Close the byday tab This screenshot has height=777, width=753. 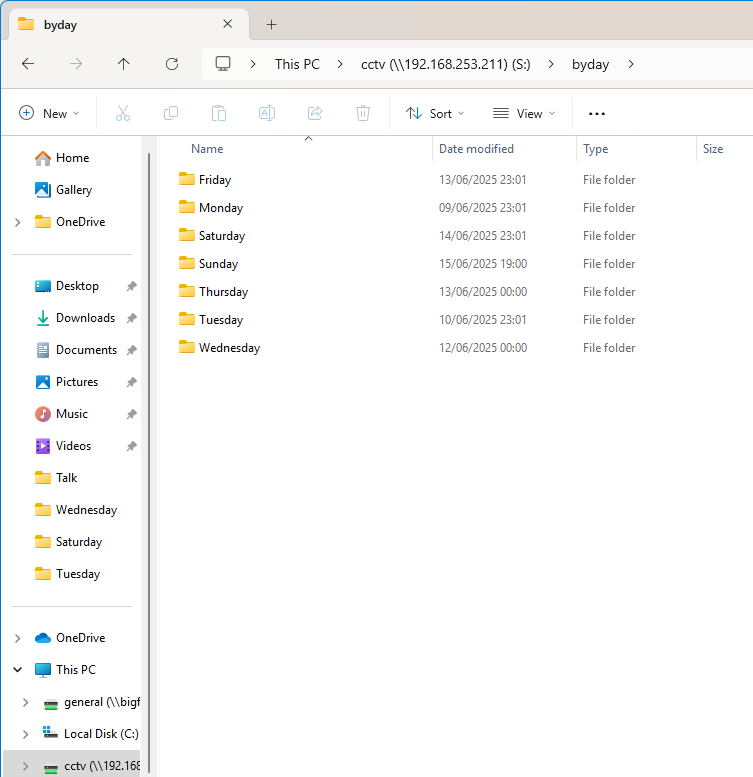pos(227,24)
